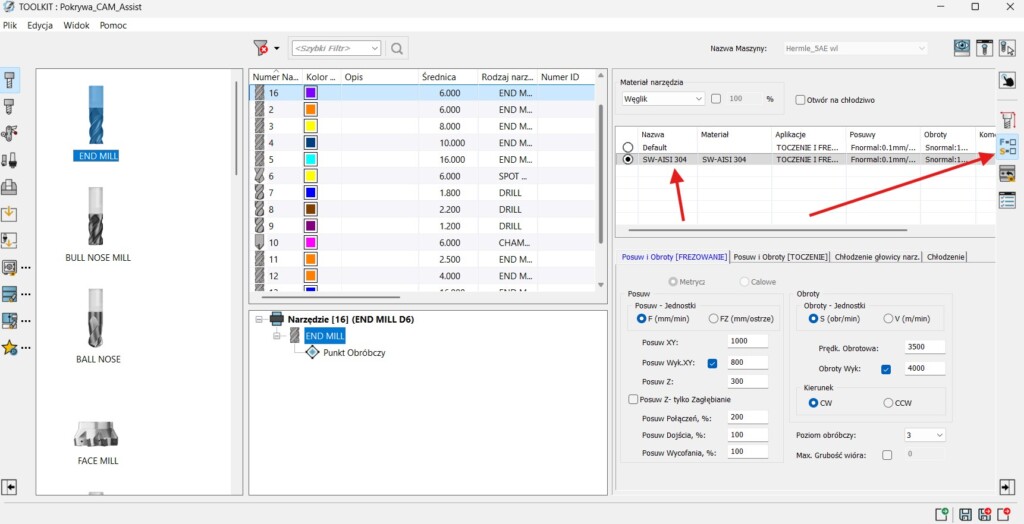Click the favorites star icon in left sidebar
The image size is (1024, 524).
(x=10, y=347)
